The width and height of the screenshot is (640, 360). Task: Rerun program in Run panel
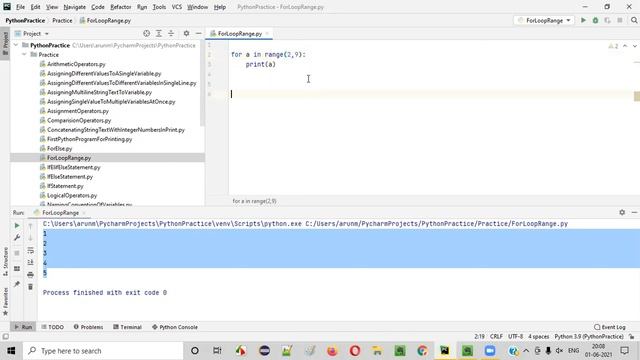point(17,225)
